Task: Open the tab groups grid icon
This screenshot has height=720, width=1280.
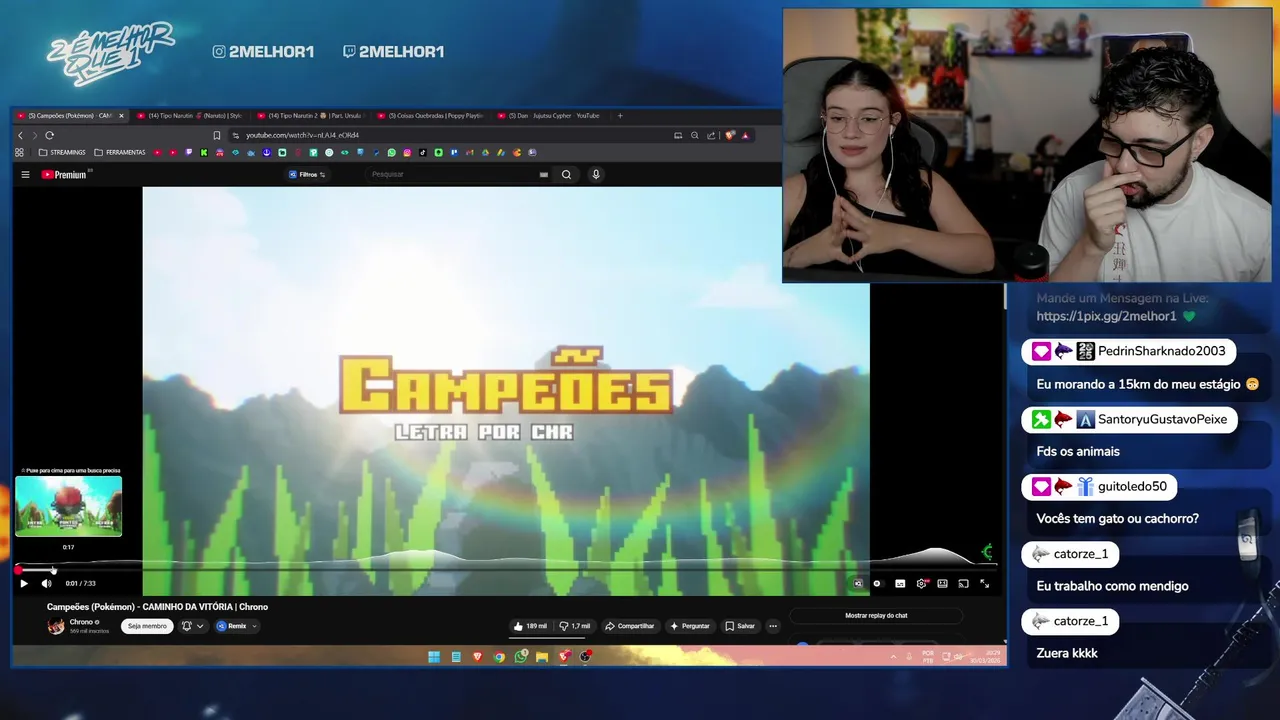Action: (x=19, y=153)
